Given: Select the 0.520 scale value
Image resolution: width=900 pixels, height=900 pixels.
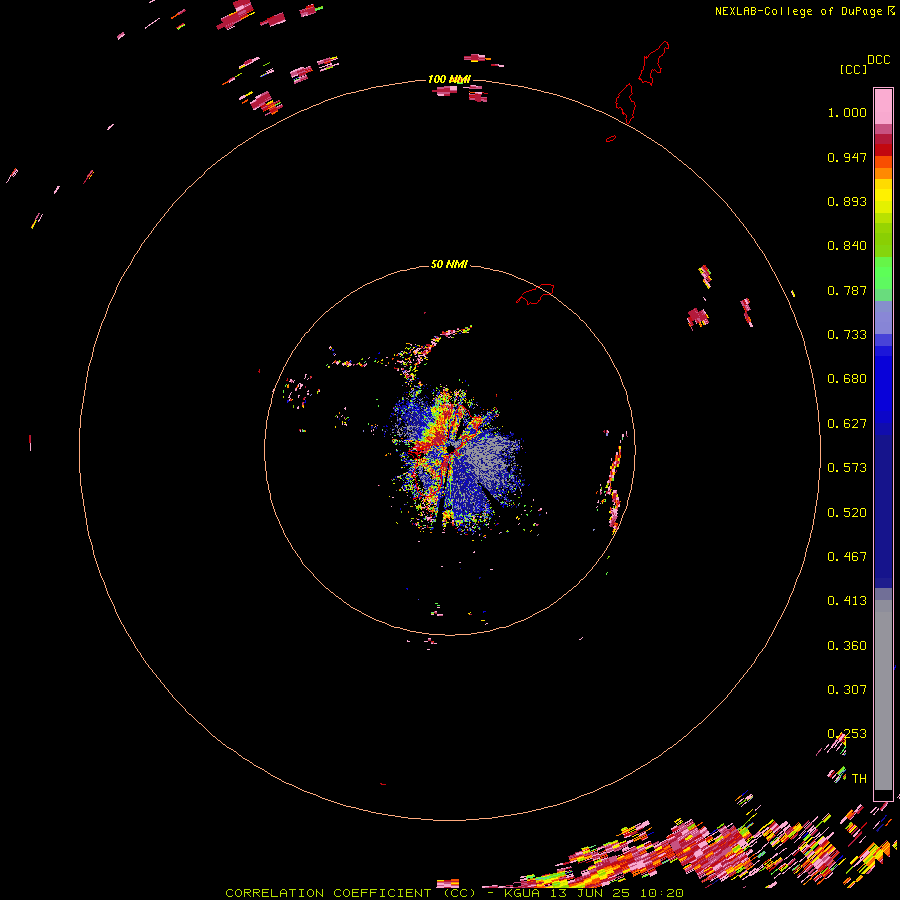Looking at the screenshot, I should (x=847, y=513).
